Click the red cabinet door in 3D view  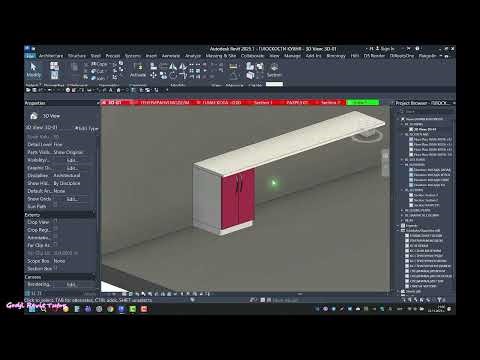[x=238, y=199]
